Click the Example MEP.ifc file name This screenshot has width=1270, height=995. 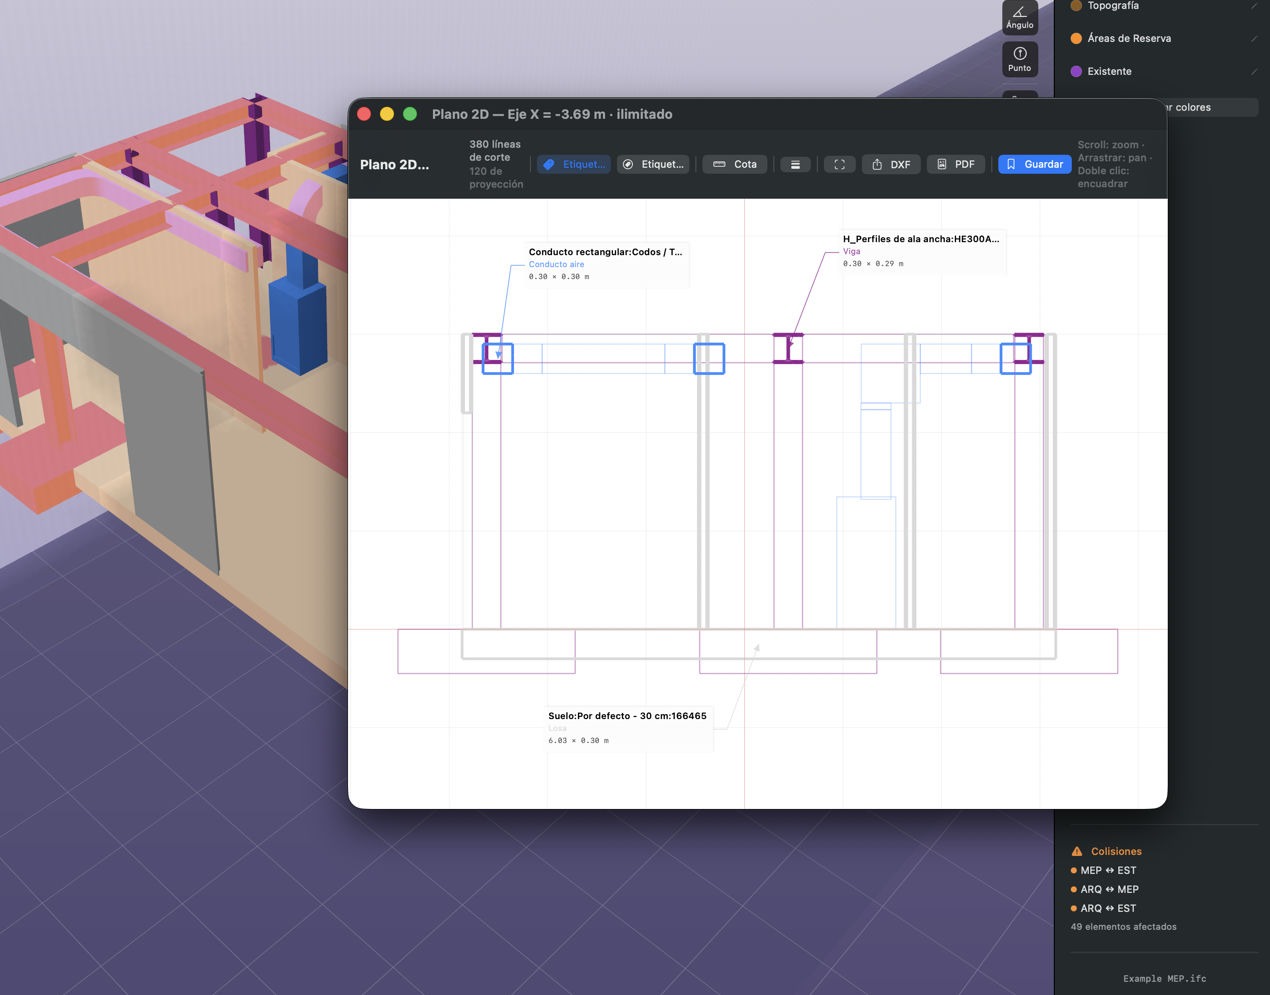pyautogui.click(x=1164, y=979)
